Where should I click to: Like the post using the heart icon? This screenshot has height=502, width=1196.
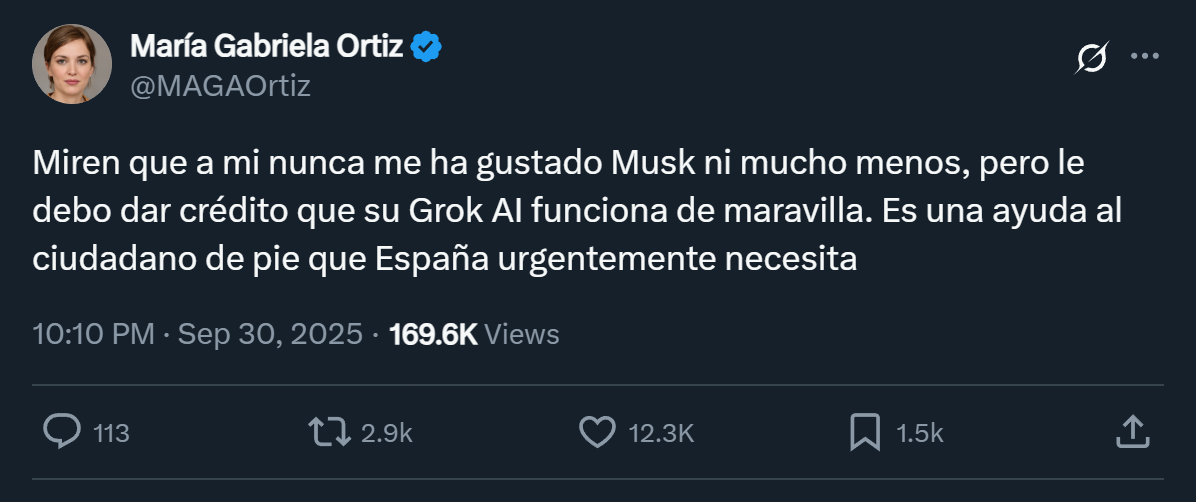(597, 432)
